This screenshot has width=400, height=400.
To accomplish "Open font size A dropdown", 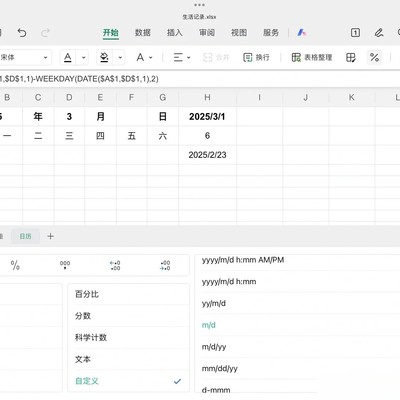I will pyautogui.click(x=144, y=58).
